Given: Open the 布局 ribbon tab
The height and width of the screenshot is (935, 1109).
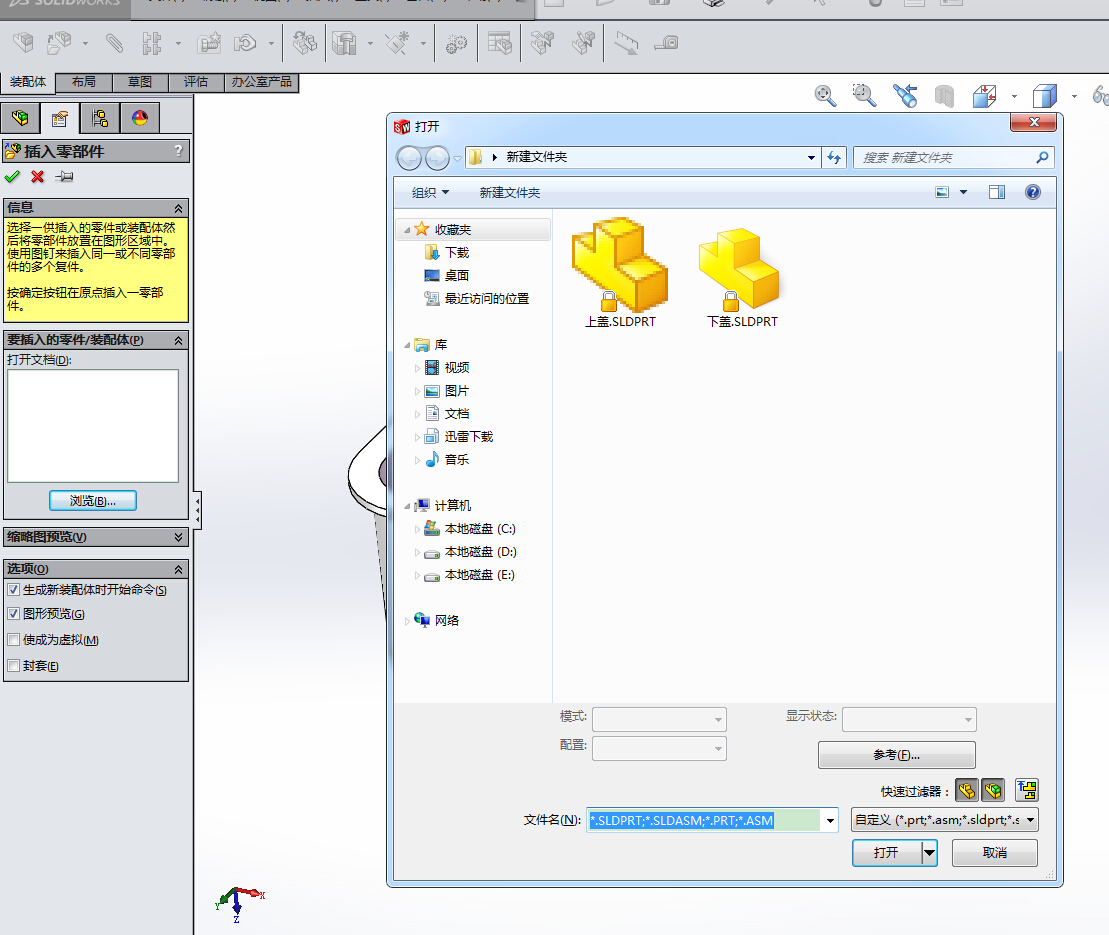Looking at the screenshot, I should click(83, 82).
